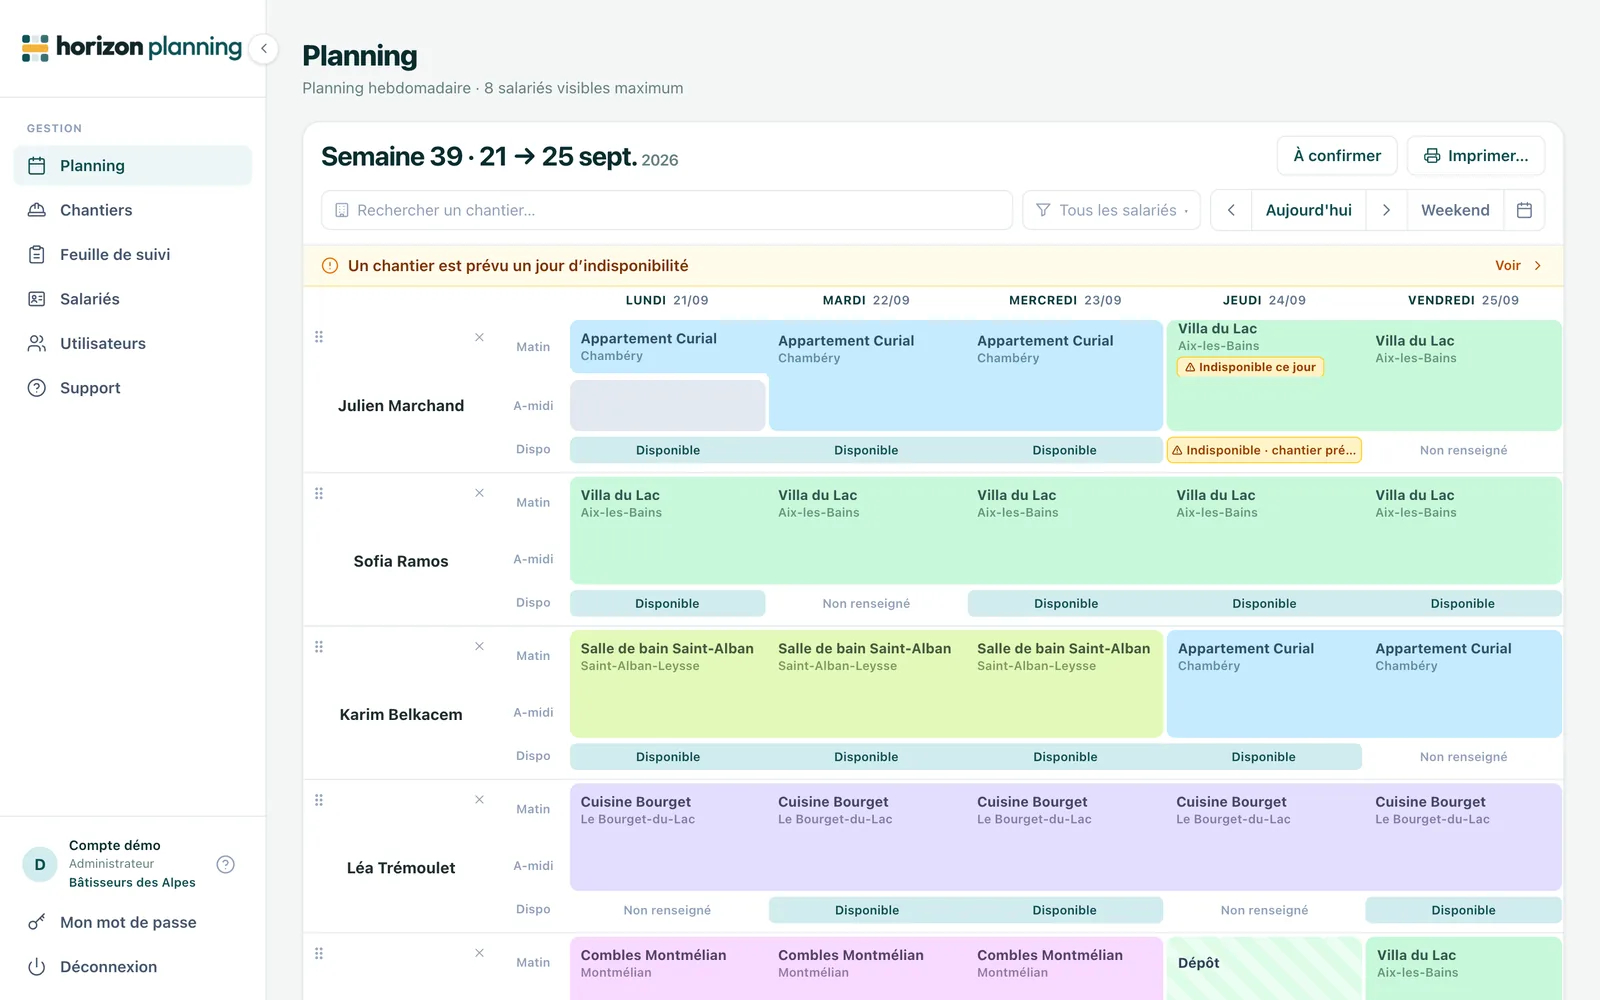The image size is (1600, 1000).
Task: Go to Chantiers in the sidebar
Action: 133,210
